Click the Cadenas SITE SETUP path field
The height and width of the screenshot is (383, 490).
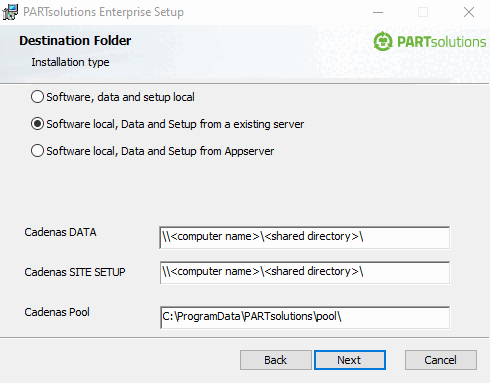pos(305,272)
